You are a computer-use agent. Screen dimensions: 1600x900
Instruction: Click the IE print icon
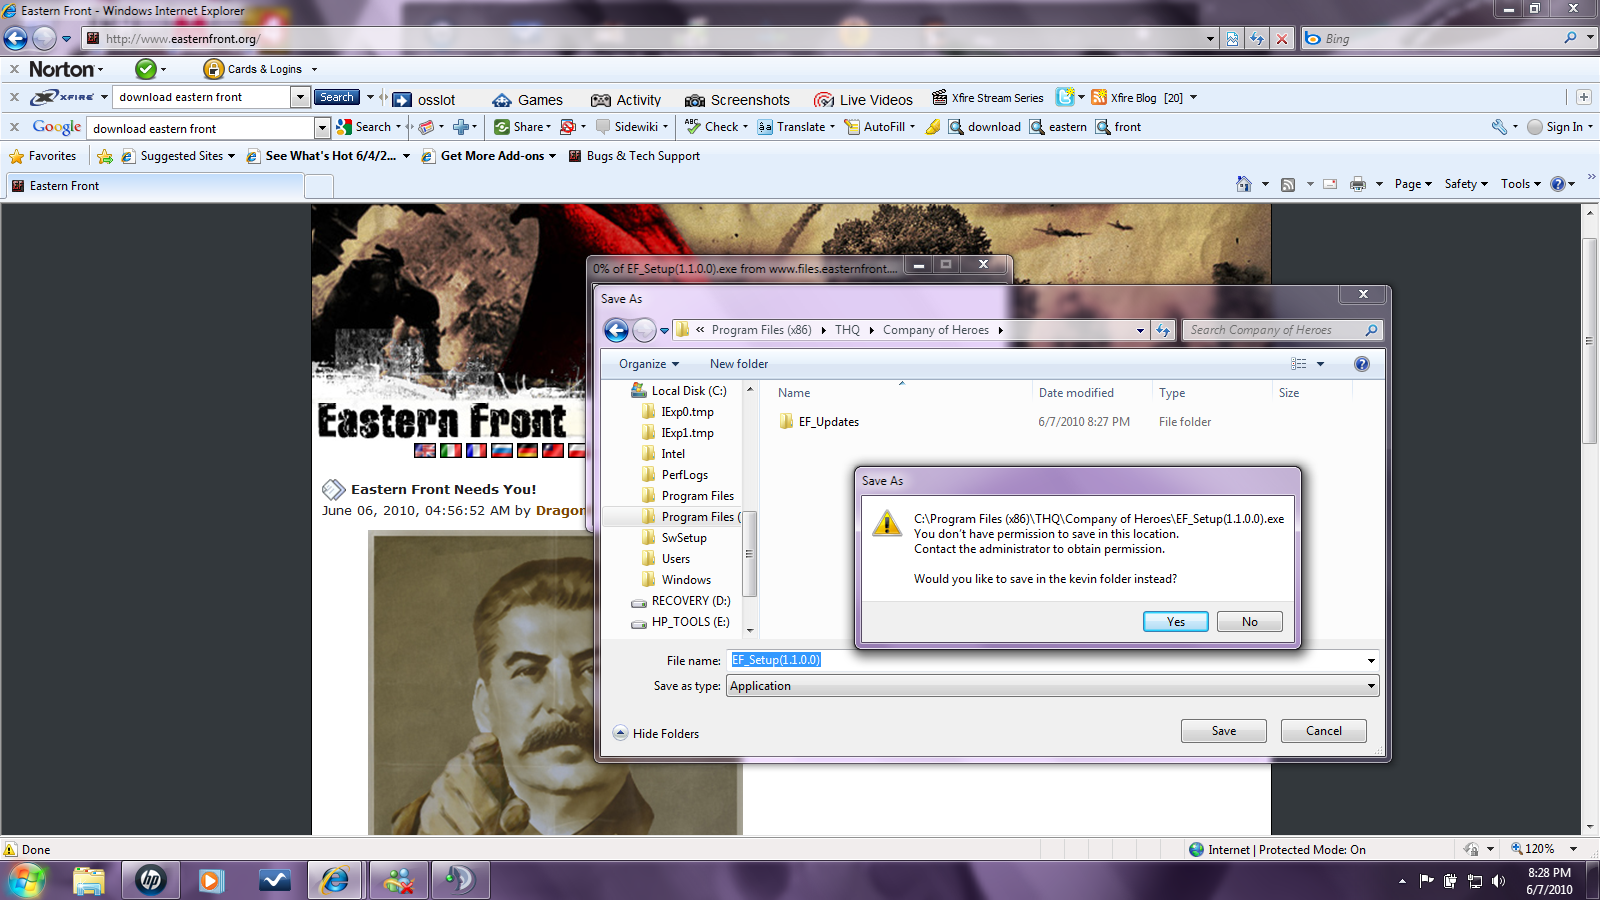(x=1357, y=184)
